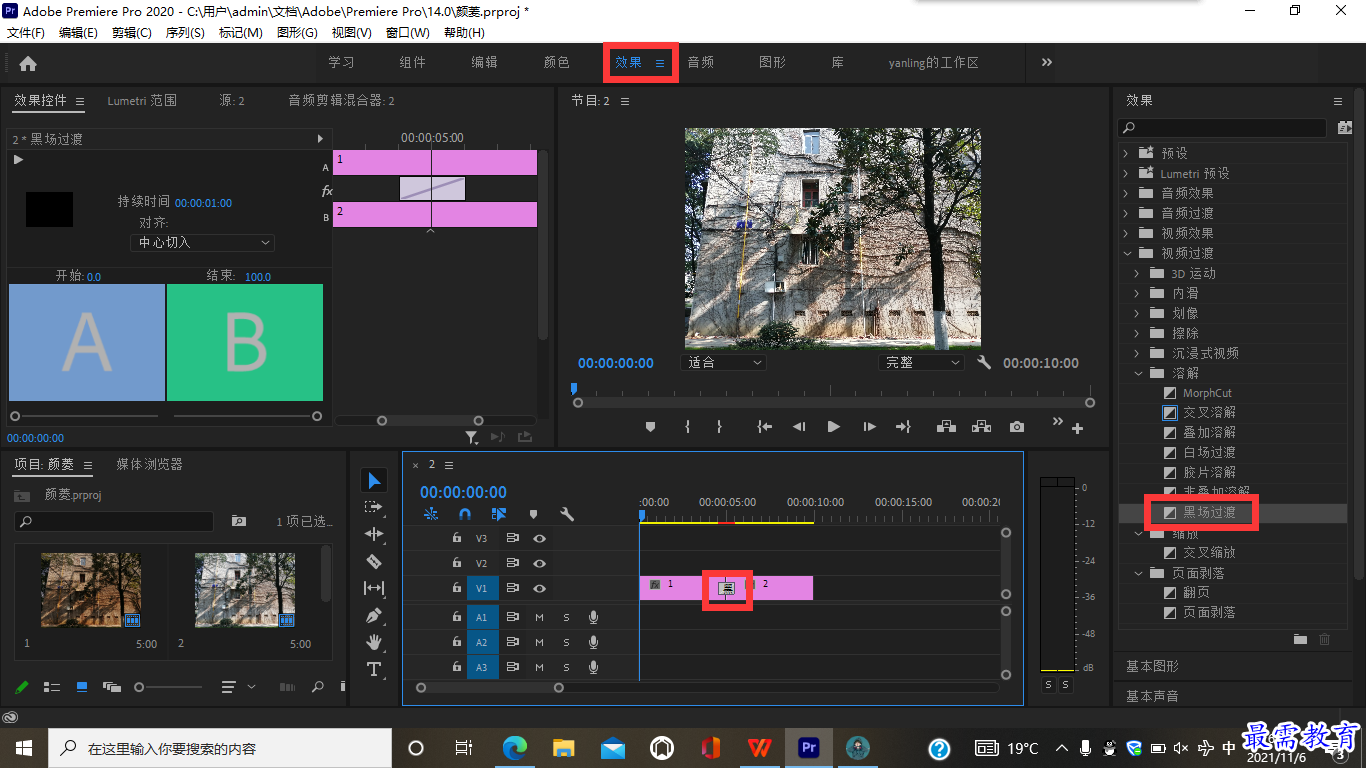This screenshot has height=768, width=1366.
Task: Open the button editor plus icon
Action: pyautogui.click(x=1078, y=429)
